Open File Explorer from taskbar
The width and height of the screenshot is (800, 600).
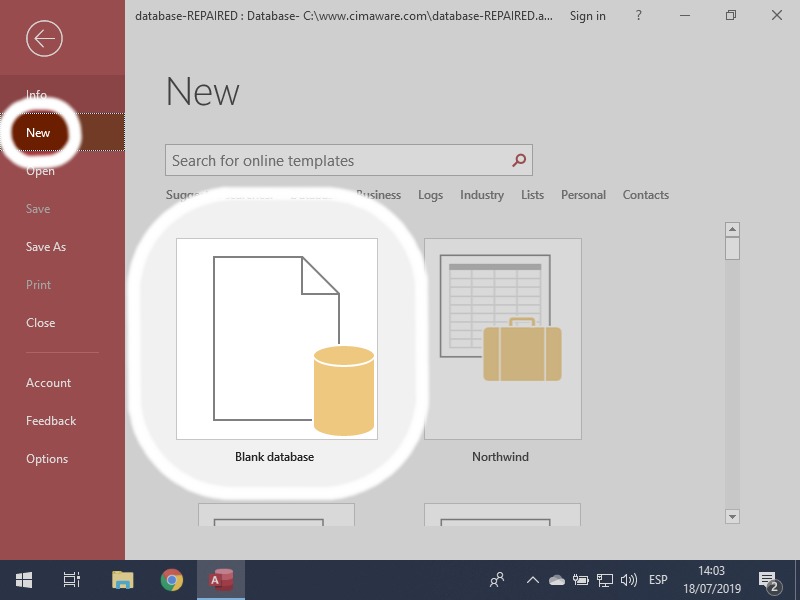[122, 580]
